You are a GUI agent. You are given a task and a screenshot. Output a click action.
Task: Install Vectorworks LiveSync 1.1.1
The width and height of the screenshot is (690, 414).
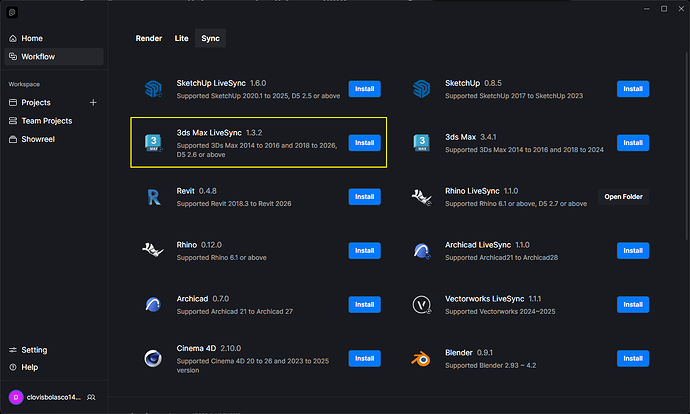click(x=633, y=305)
